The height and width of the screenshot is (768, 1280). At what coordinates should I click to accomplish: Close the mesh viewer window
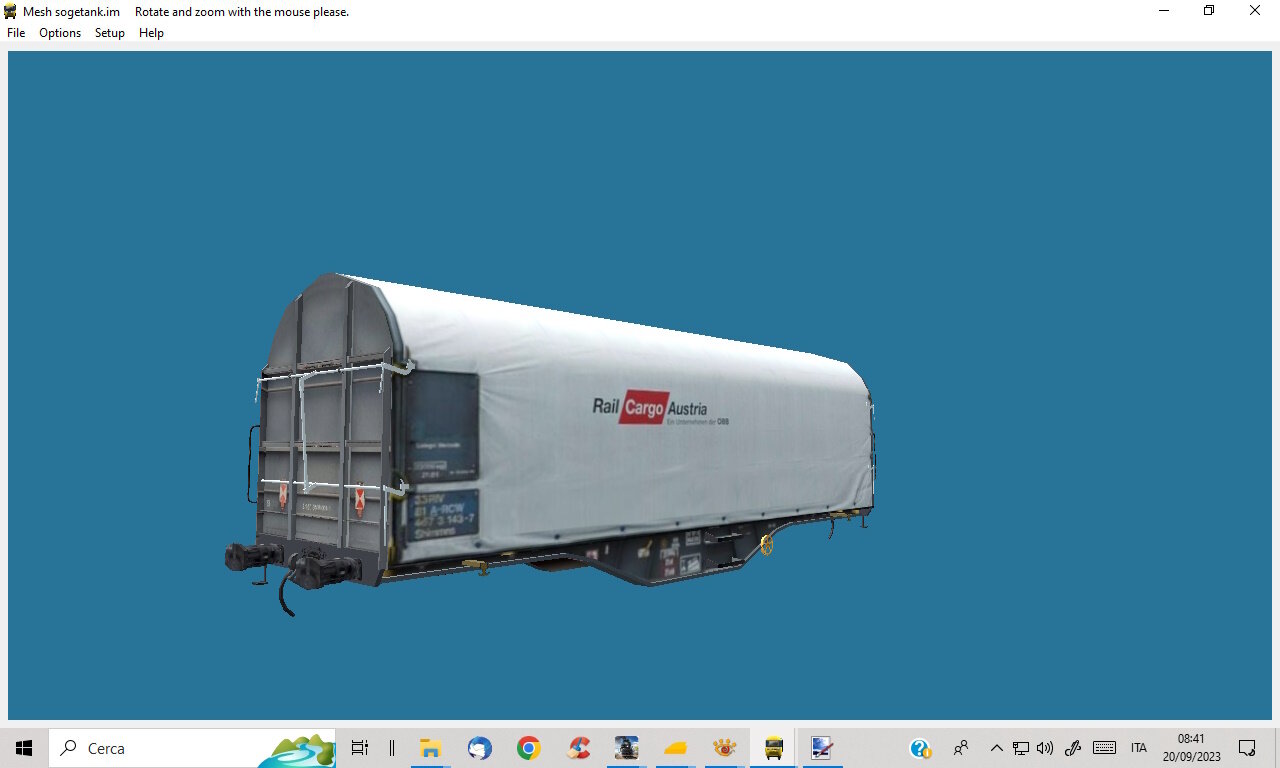click(x=1255, y=11)
